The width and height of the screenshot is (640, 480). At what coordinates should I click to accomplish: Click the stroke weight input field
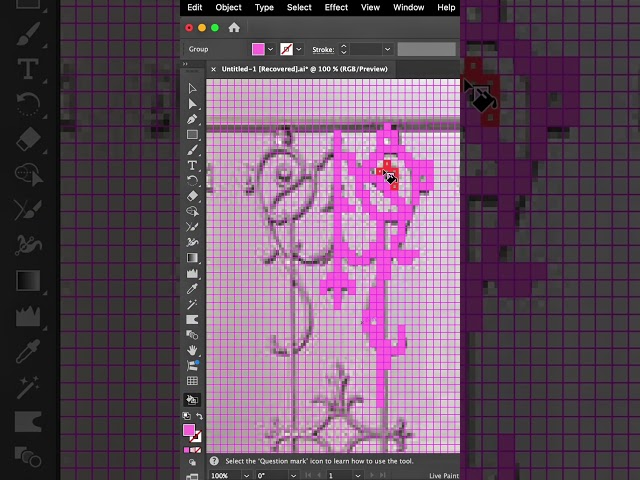367,49
